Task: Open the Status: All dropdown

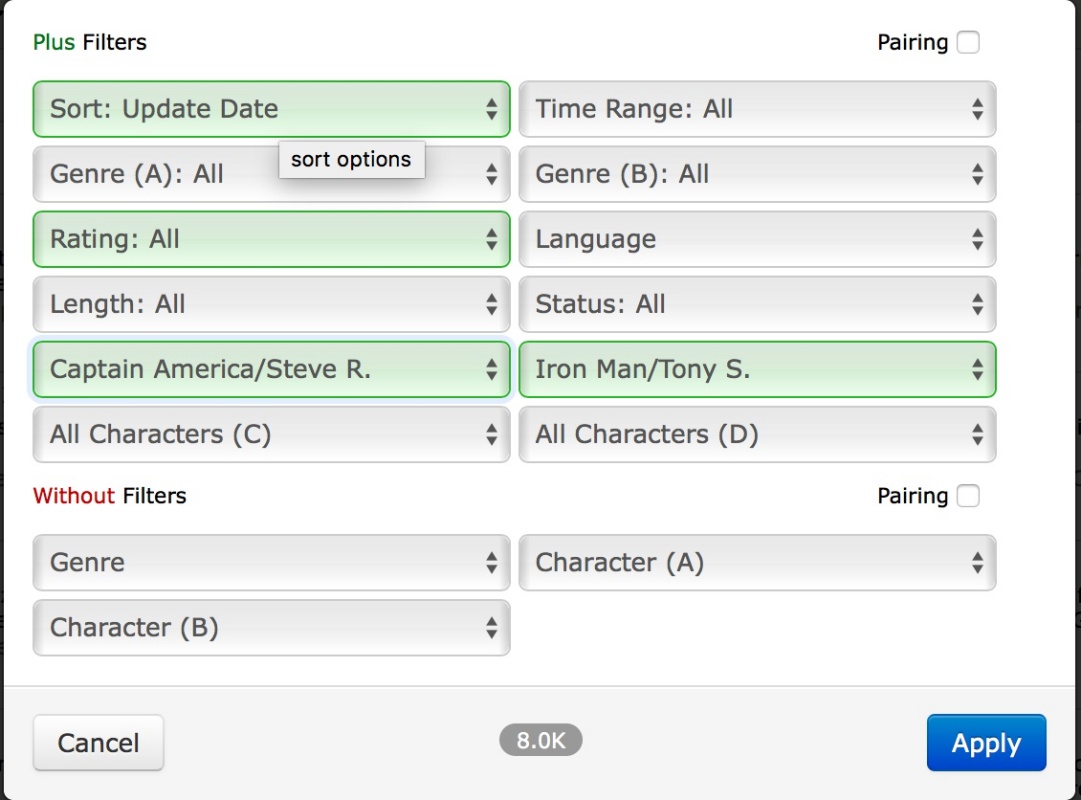Action: 757,304
